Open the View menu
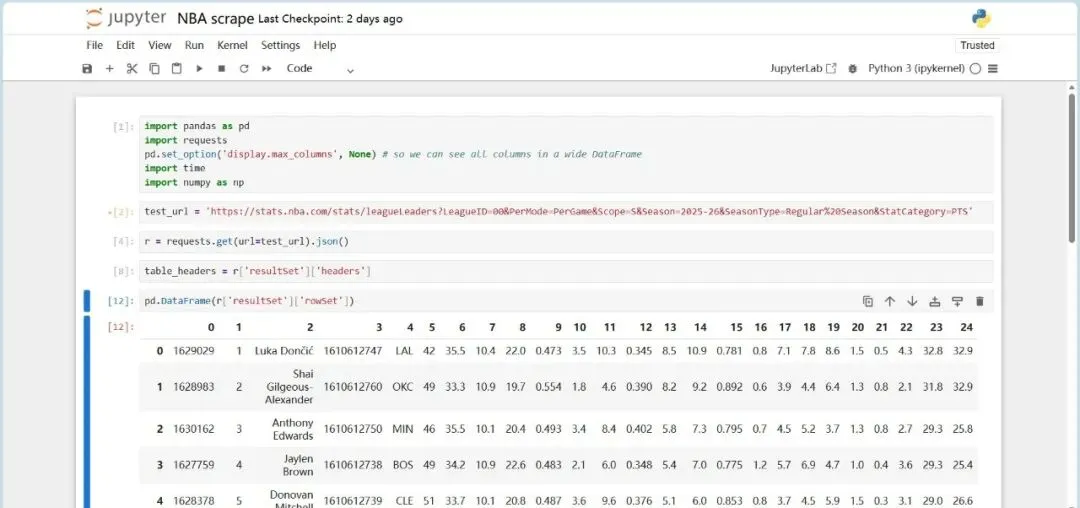Viewport: 1080px width, 508px height. click(x=160, y=45)
